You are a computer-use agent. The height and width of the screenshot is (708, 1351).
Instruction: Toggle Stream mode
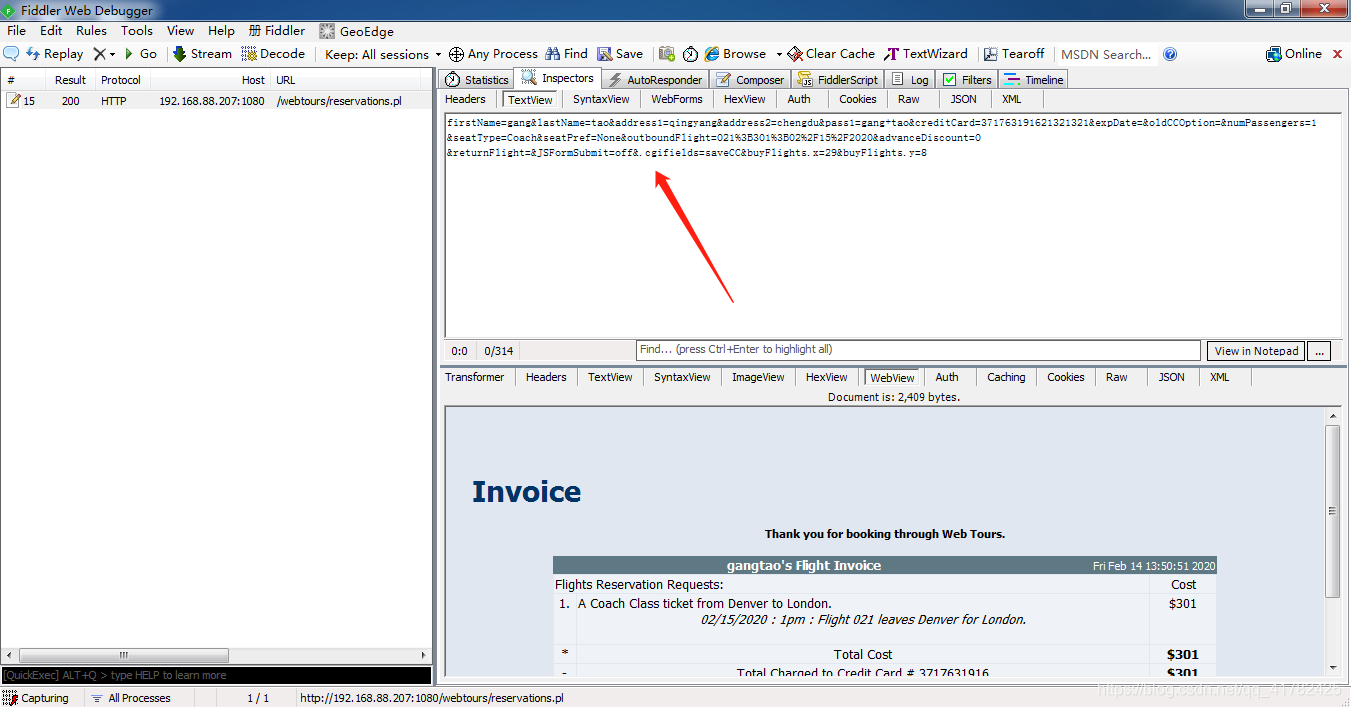[x=202, y=54]
